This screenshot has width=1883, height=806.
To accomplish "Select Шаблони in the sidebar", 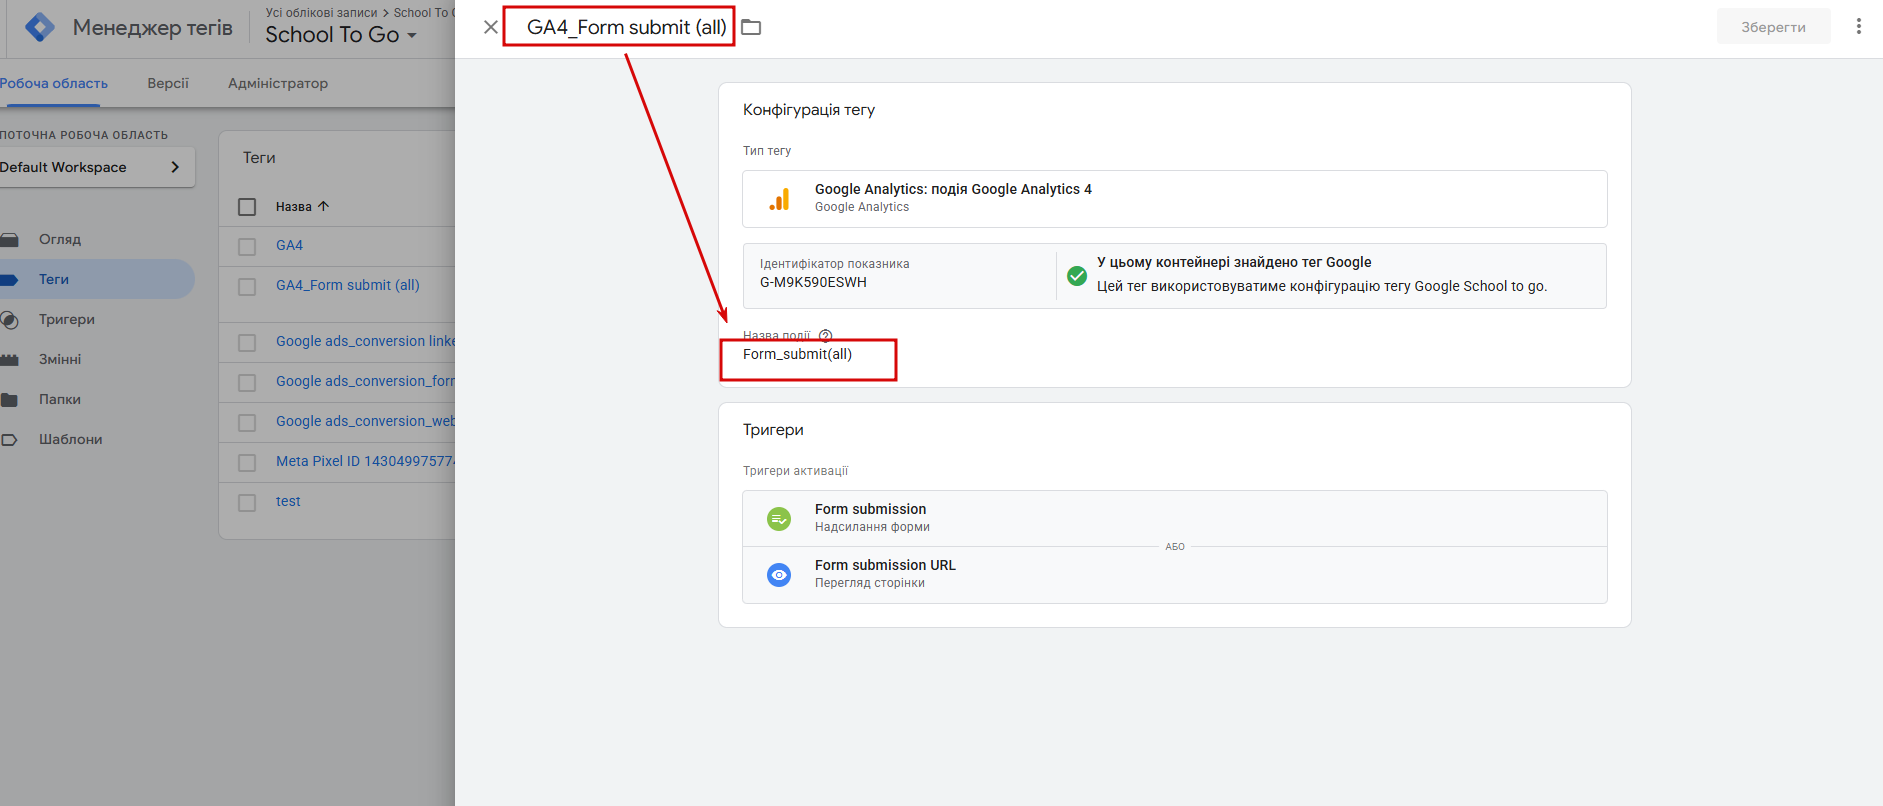I will pos(70,439).
